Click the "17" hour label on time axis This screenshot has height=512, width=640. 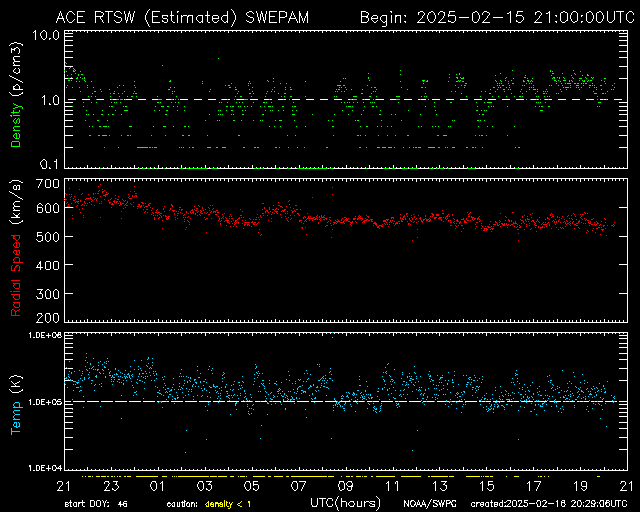coord(533,486)
